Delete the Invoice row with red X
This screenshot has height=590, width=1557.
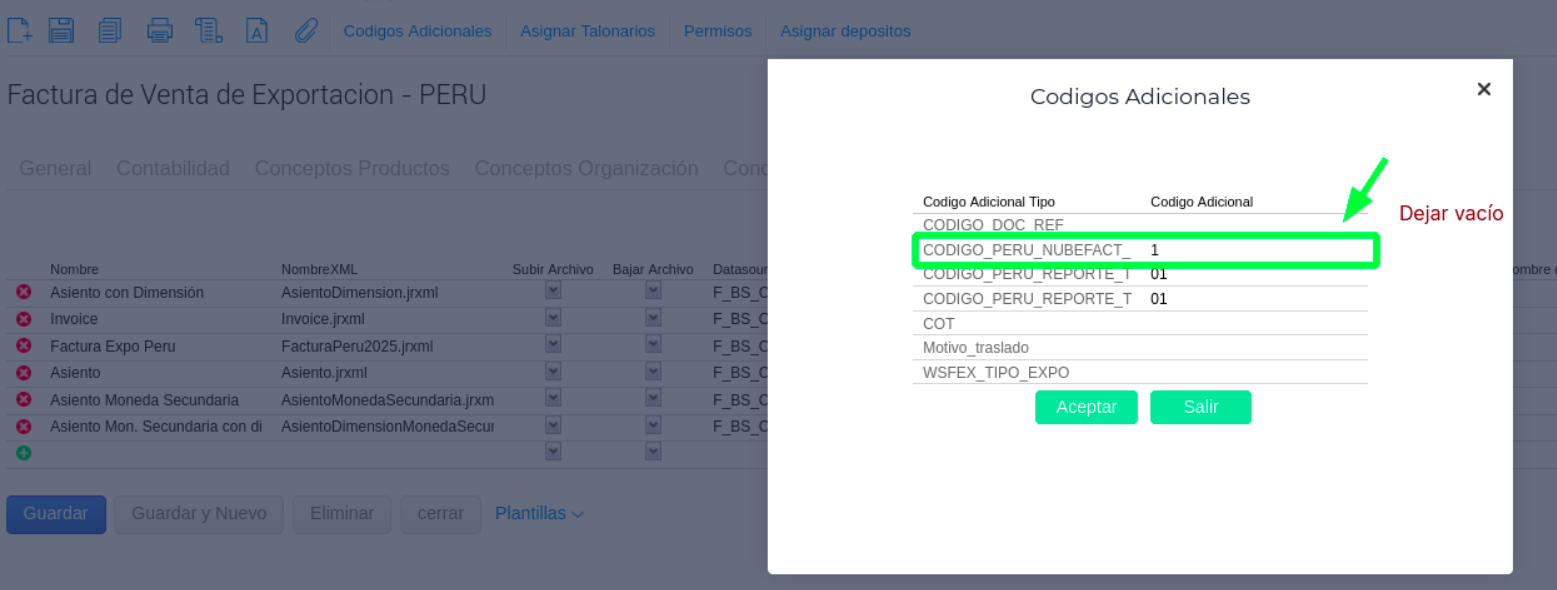pyautogui.click(x=24, y=319)
